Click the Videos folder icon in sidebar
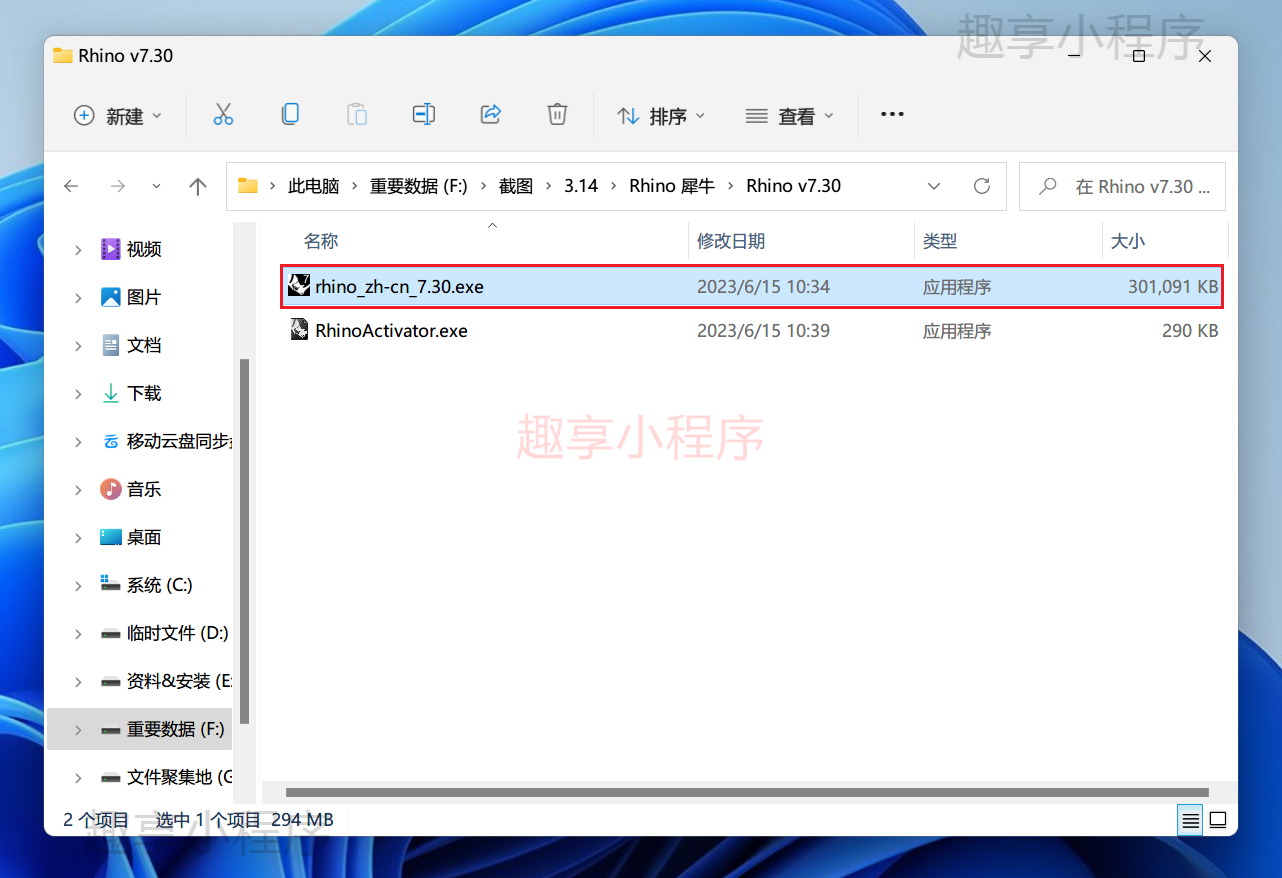The width and height of the screenshot is (1282, 878). pyautogui.click(x=111, y=249)
